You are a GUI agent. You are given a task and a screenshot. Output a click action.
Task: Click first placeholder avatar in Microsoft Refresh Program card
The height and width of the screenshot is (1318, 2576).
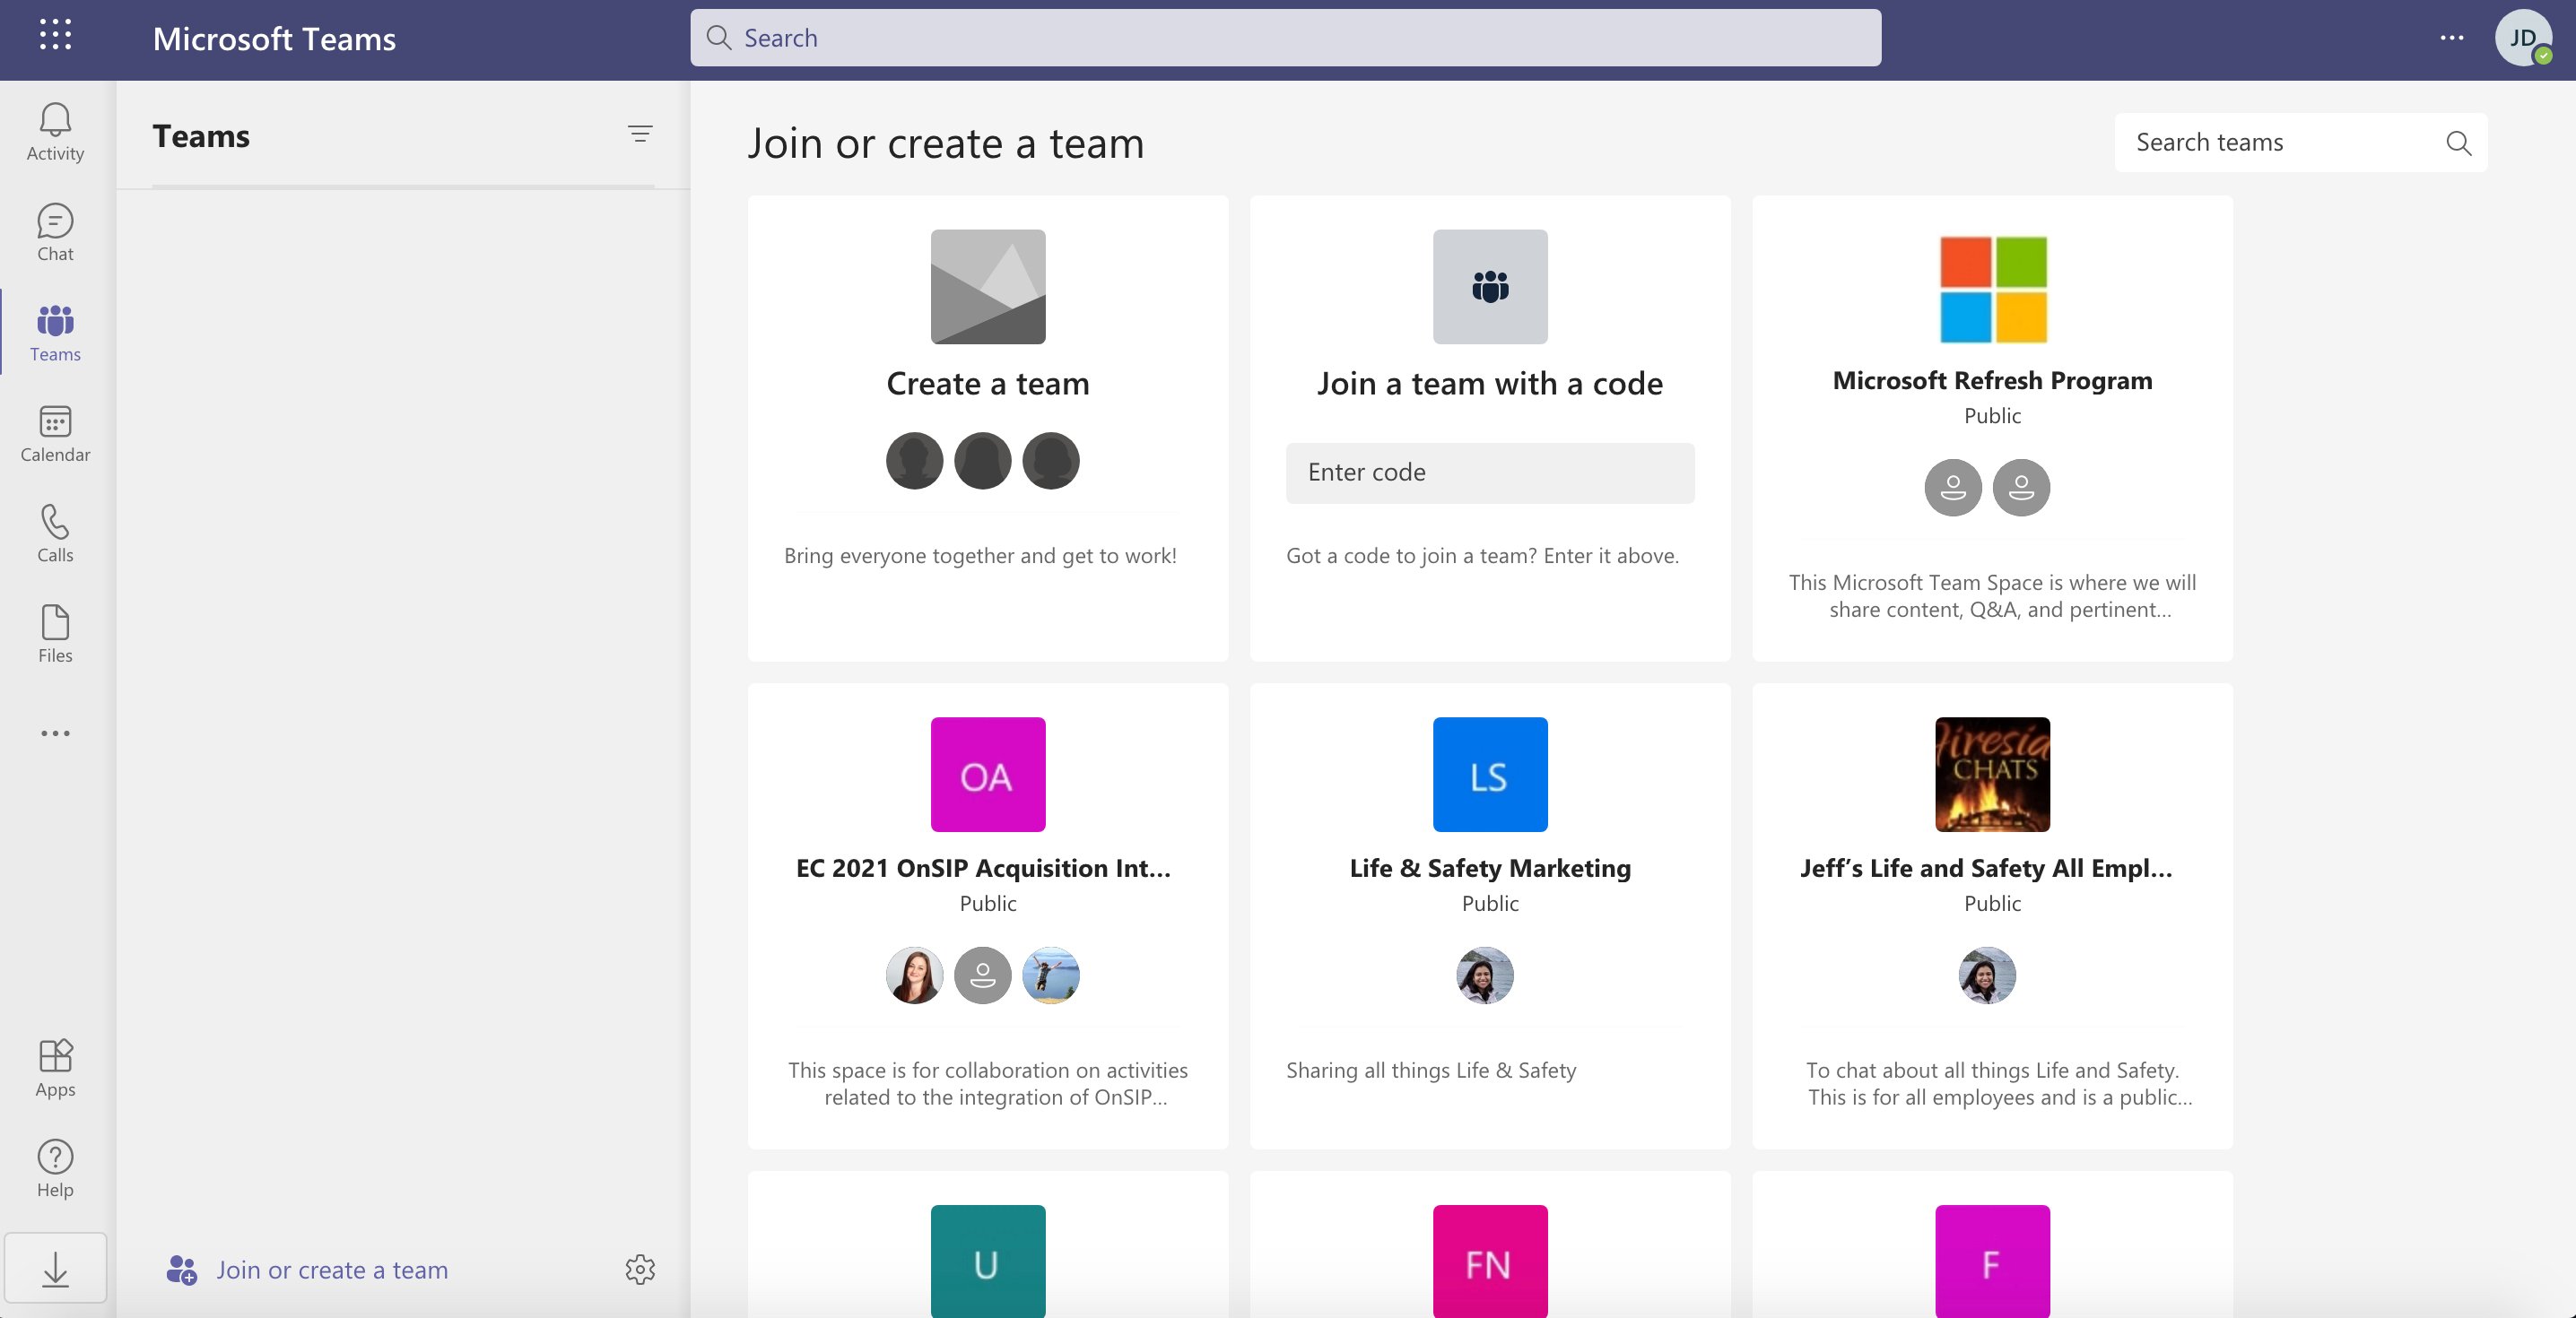pos(1953,488)
